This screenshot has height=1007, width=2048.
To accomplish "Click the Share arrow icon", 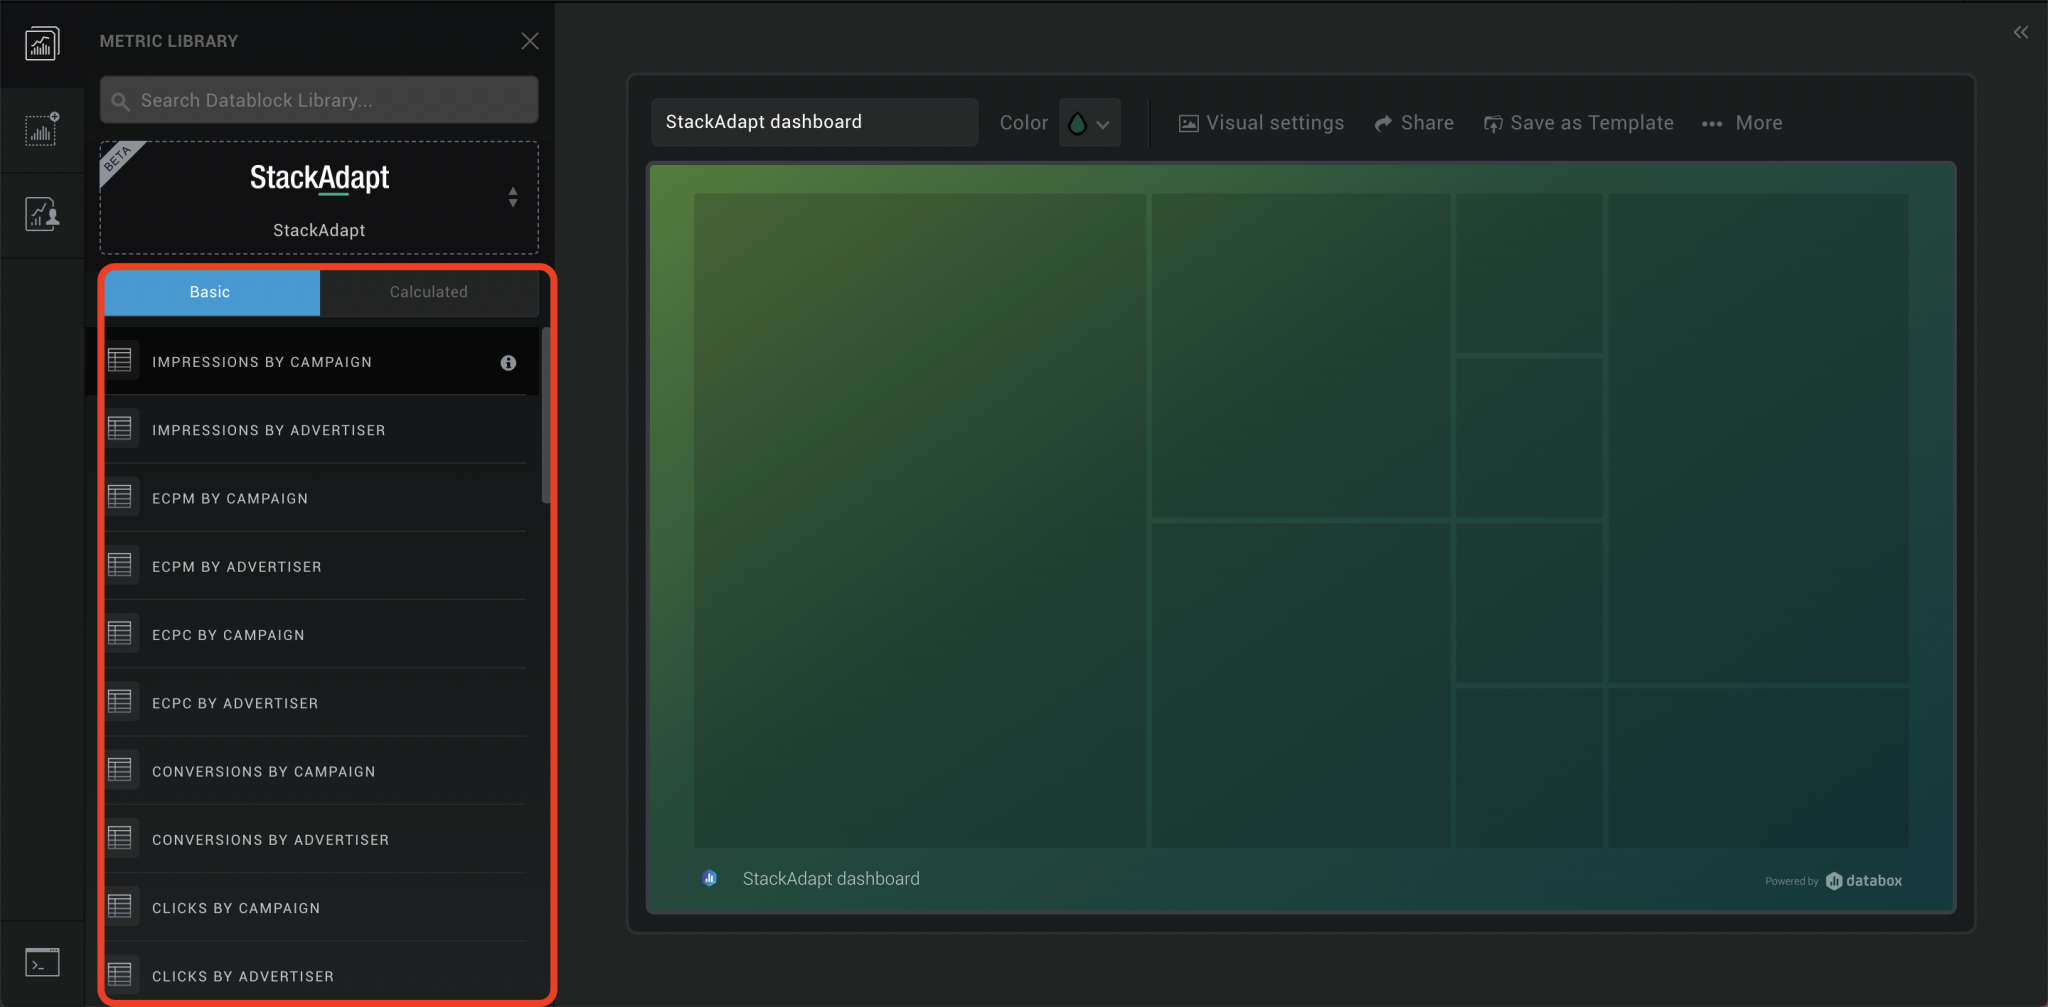I will tap(1384, 122).
